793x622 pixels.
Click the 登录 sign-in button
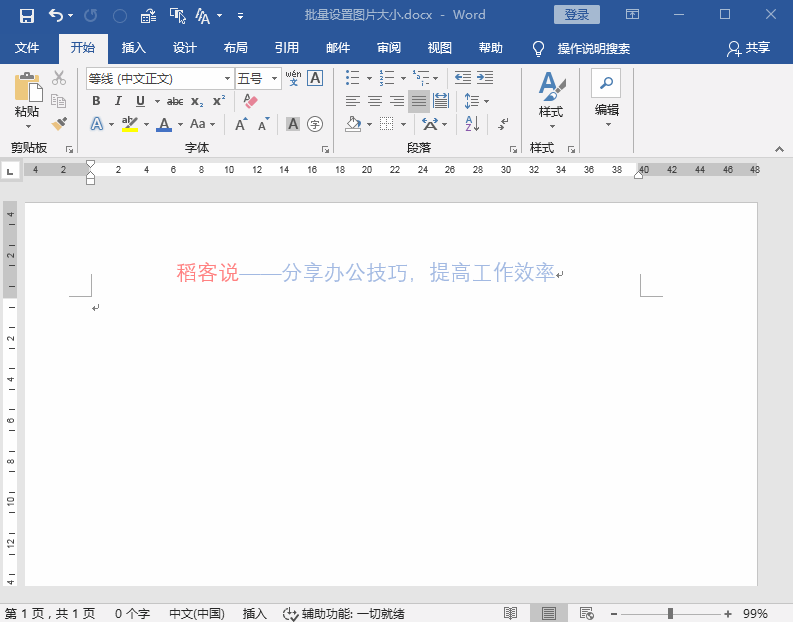577,15
